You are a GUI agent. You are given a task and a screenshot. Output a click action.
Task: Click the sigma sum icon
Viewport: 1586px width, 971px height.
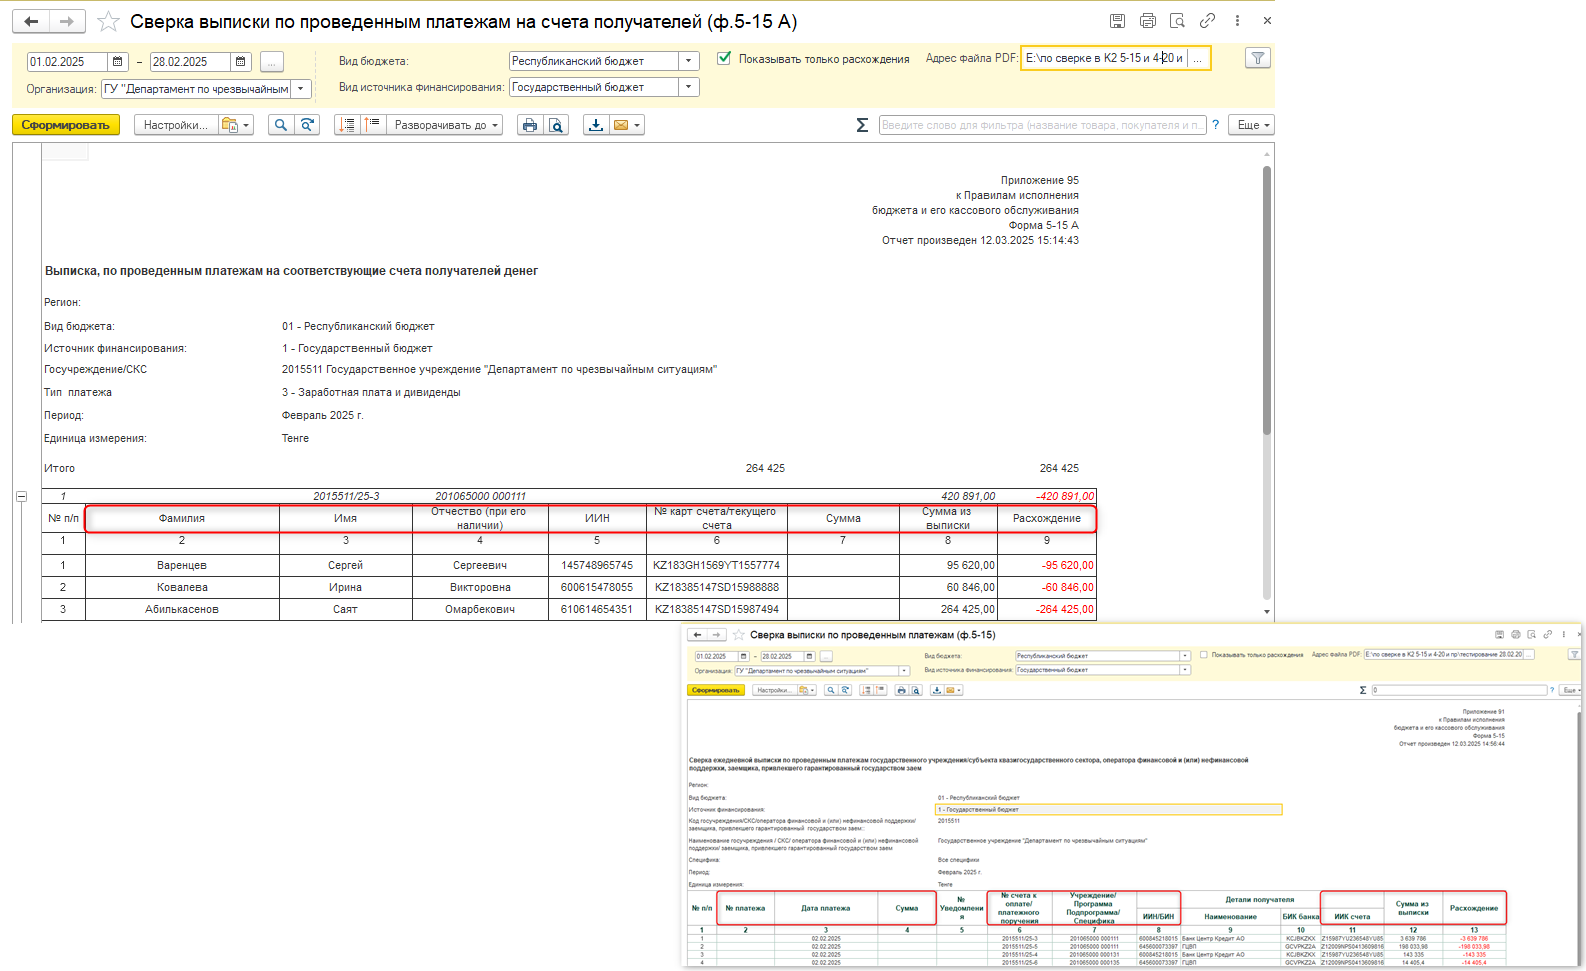tap(862, 125)
